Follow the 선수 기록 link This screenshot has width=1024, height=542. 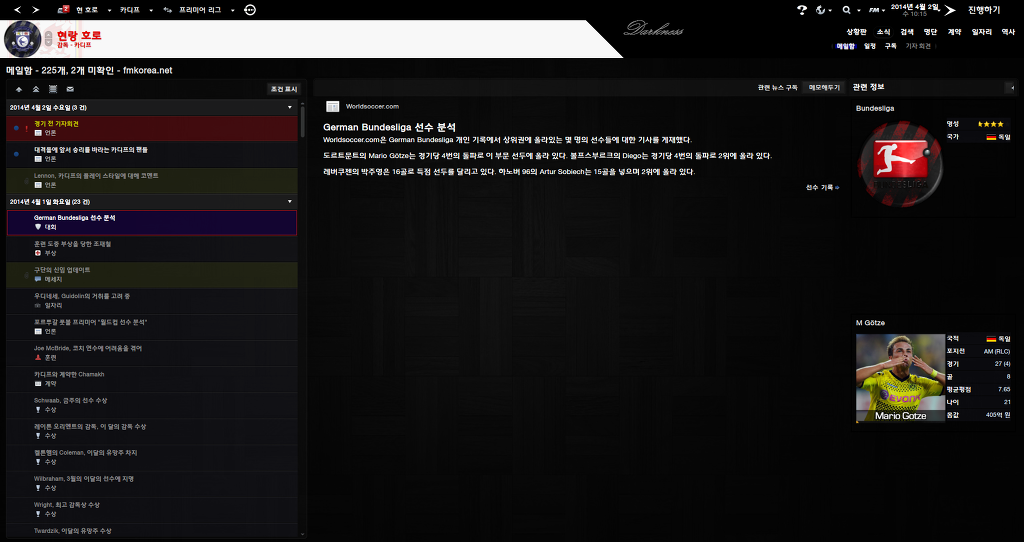pos(822,187)
